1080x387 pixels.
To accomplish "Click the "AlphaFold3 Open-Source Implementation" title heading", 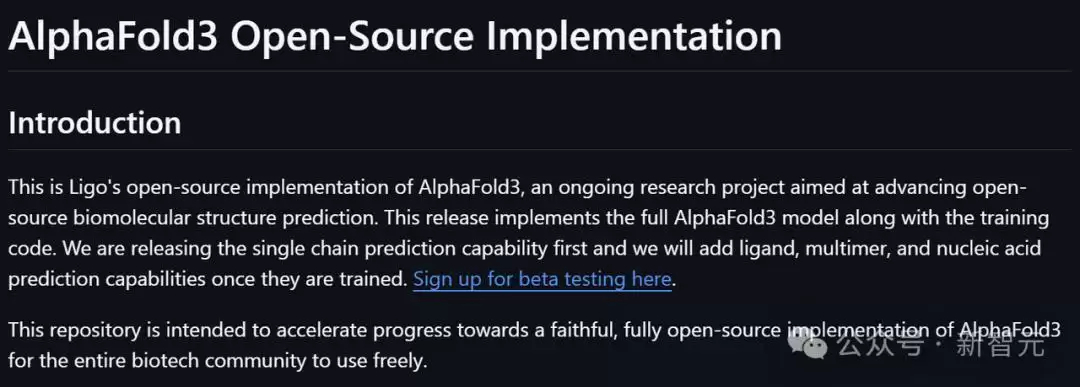I will 395,36.
